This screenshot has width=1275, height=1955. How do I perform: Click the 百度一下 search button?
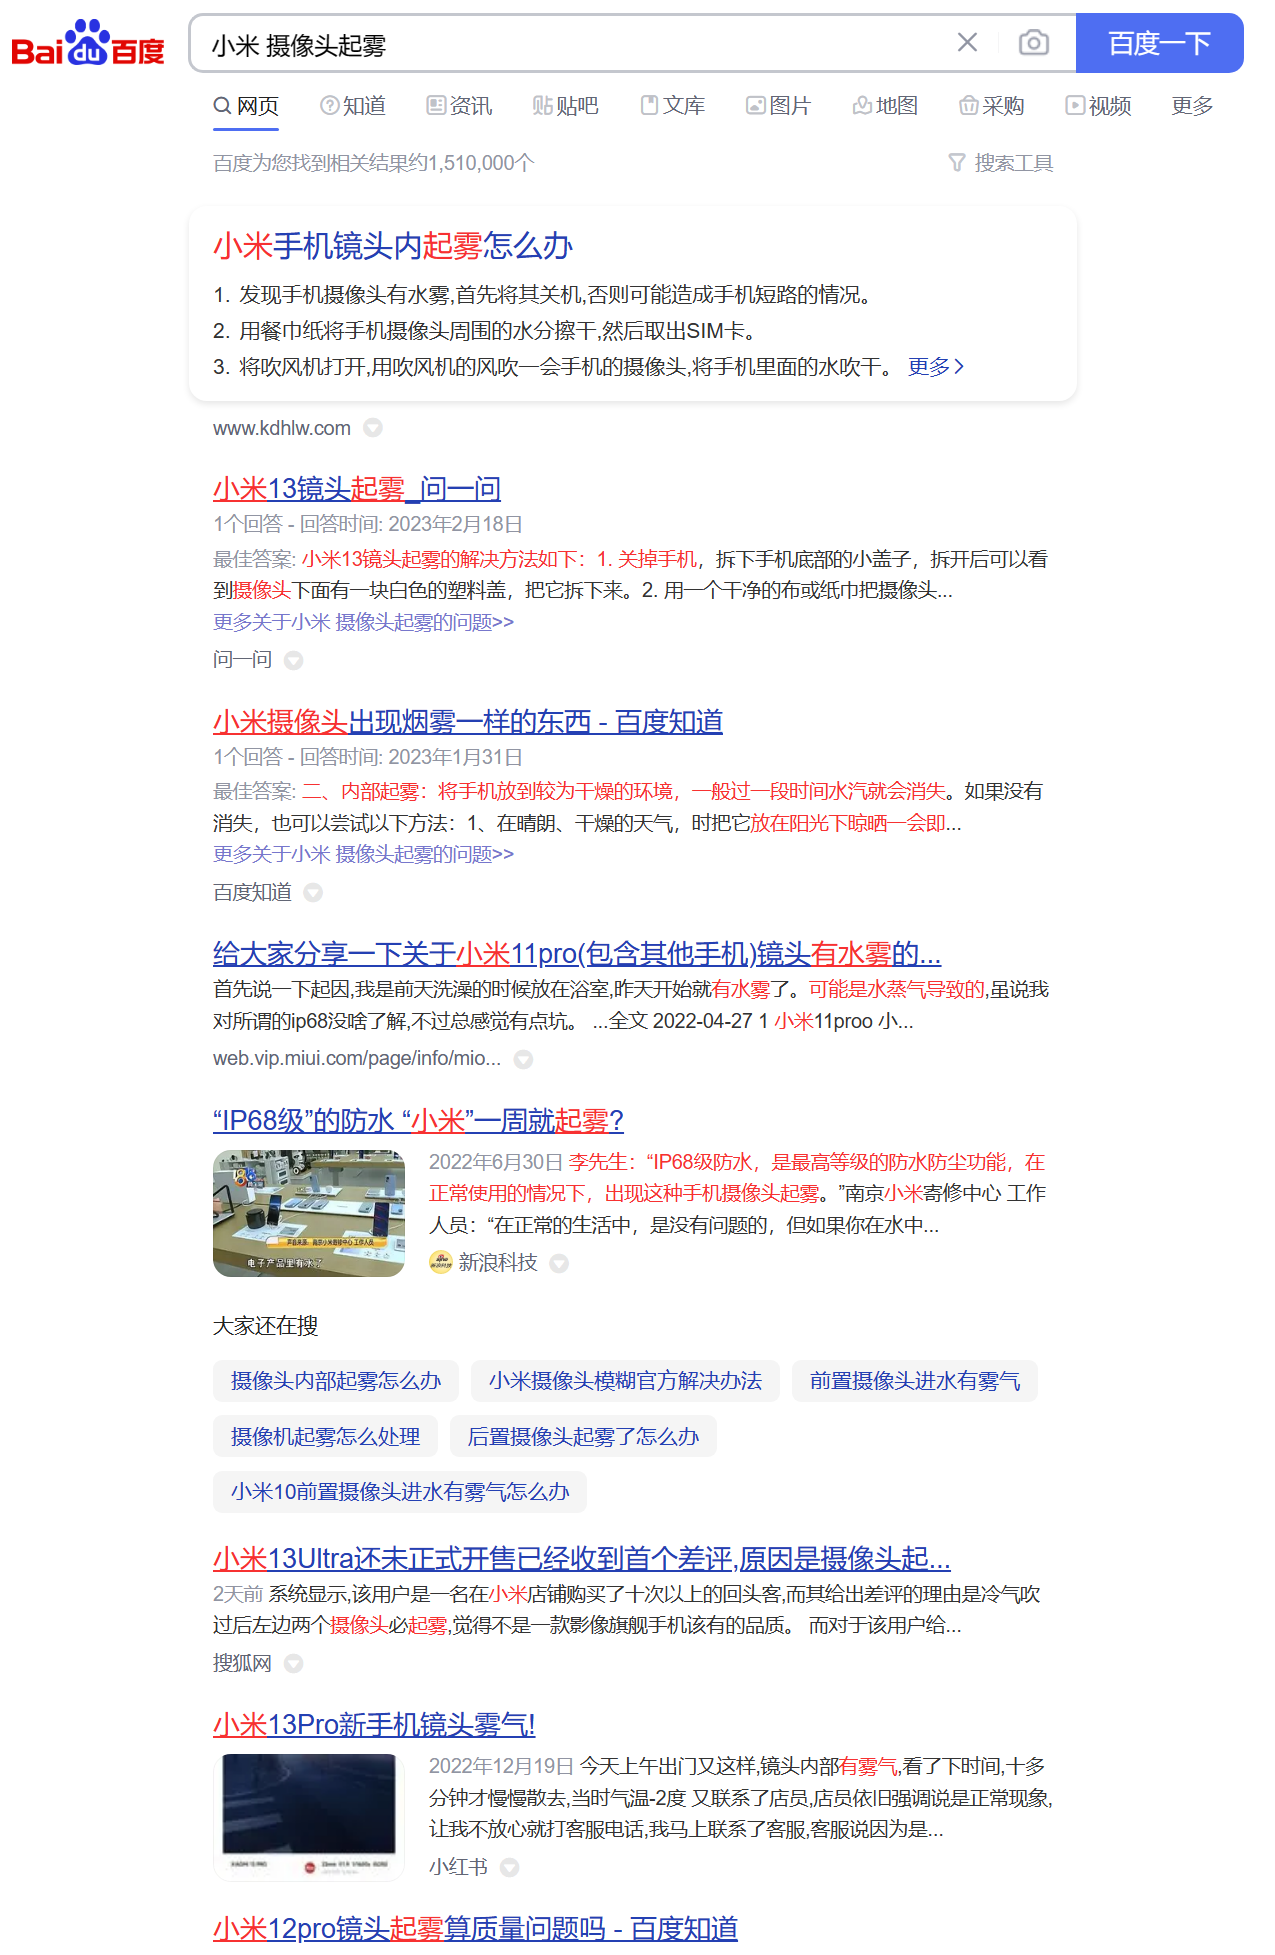tap(1159, 43)
